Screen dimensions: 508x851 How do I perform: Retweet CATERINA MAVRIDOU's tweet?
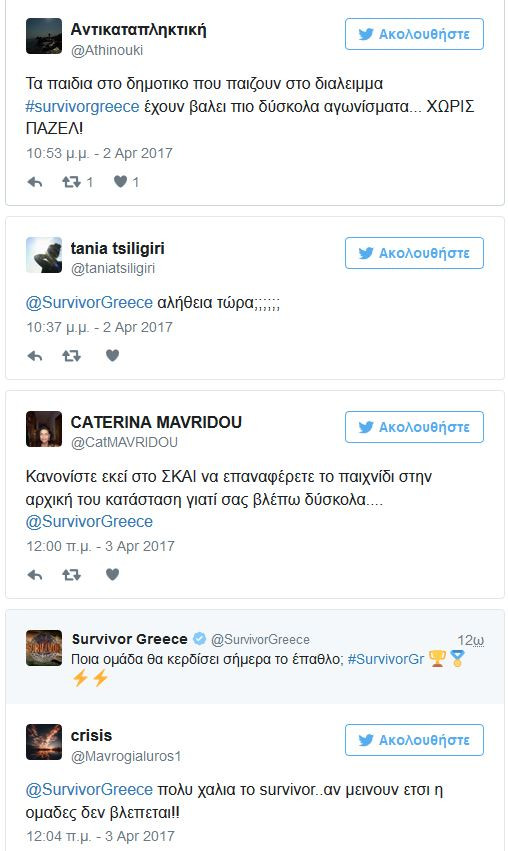[x=72, y=575]
